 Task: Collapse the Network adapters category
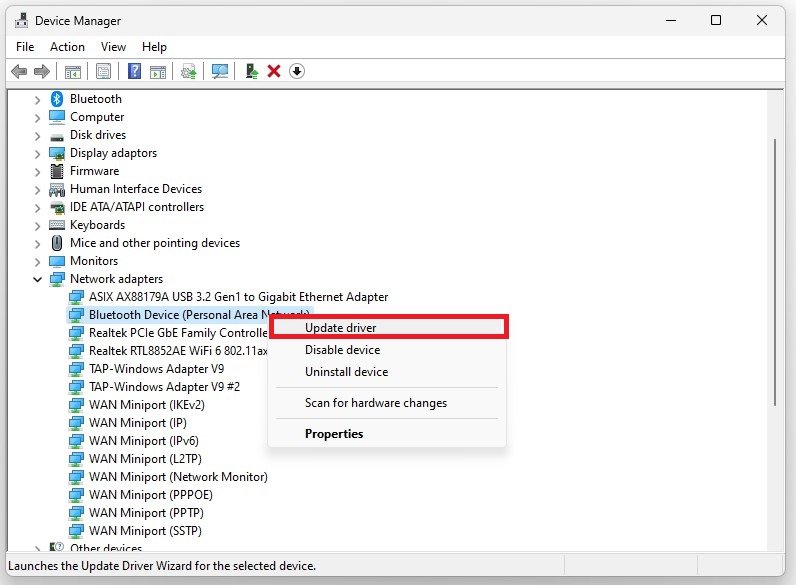tap(37, 279)
